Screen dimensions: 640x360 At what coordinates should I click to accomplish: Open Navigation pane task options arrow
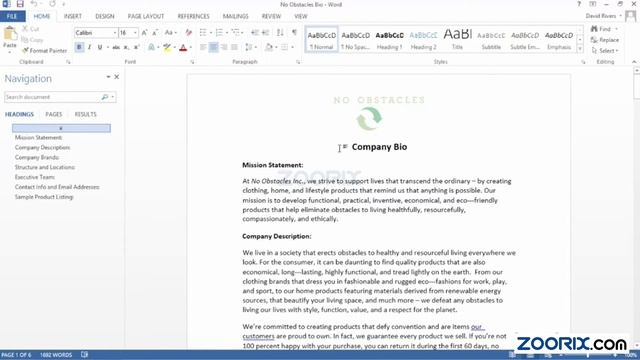[x=108, y=77]
